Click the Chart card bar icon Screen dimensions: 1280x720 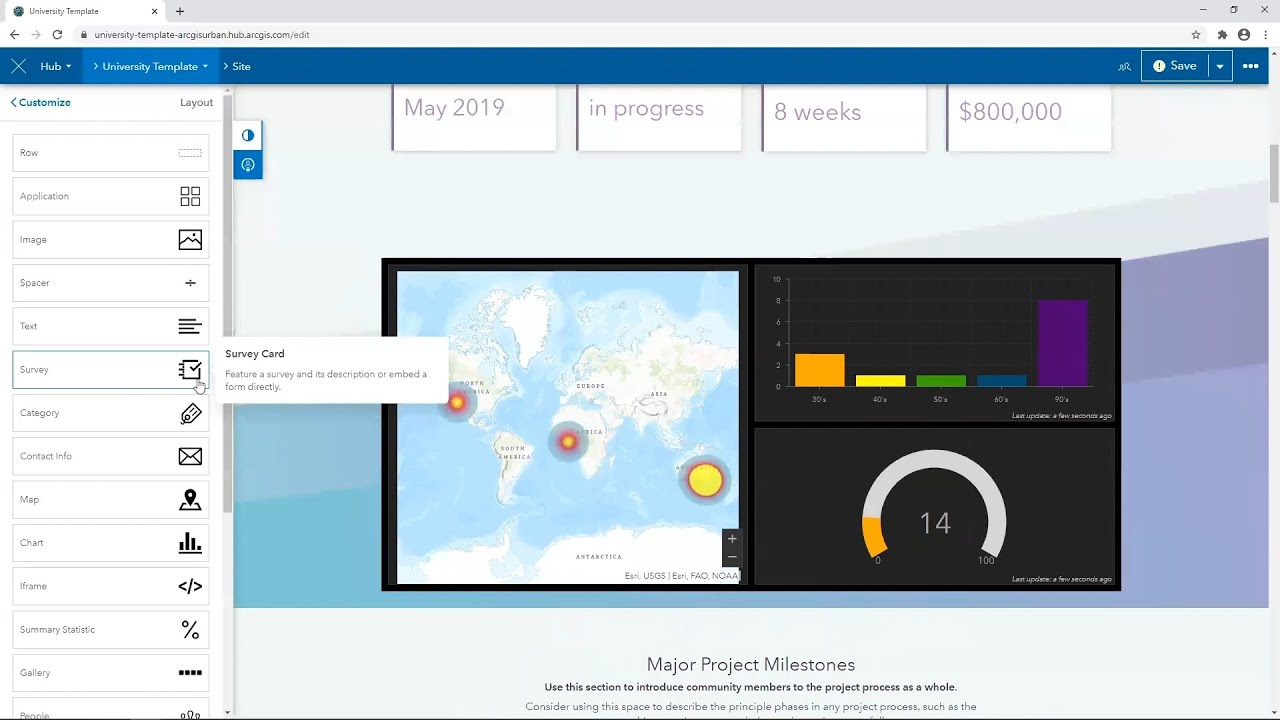190,543
